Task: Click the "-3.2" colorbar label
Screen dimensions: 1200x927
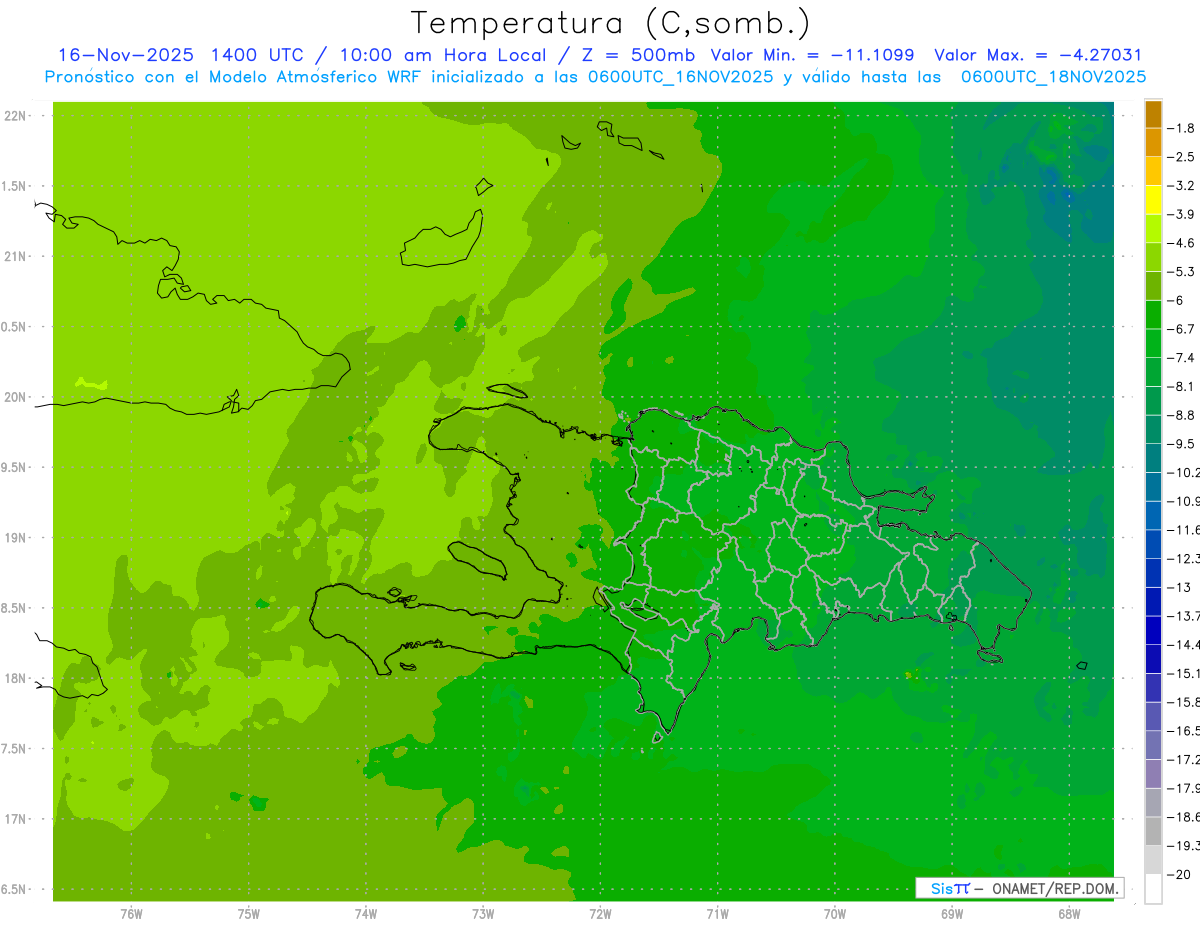Action: tap(1181, 186)
